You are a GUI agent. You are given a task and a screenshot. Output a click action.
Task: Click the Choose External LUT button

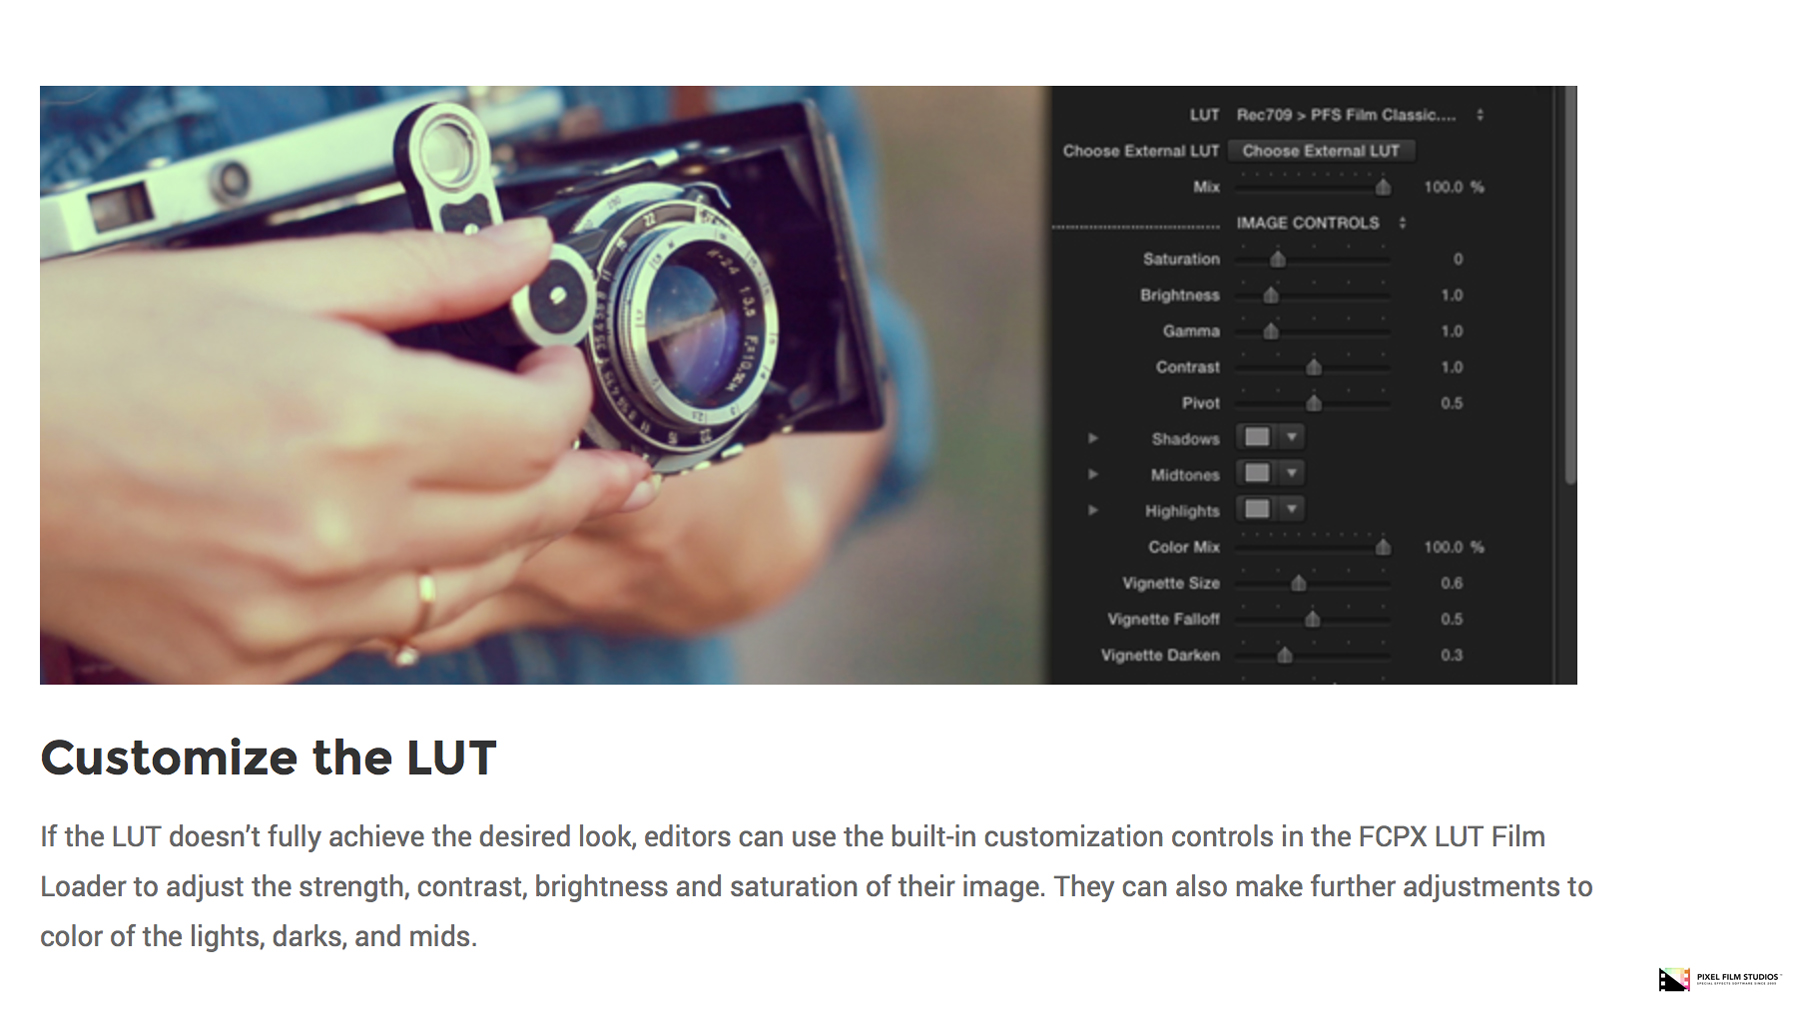(x=1320, y=151)
